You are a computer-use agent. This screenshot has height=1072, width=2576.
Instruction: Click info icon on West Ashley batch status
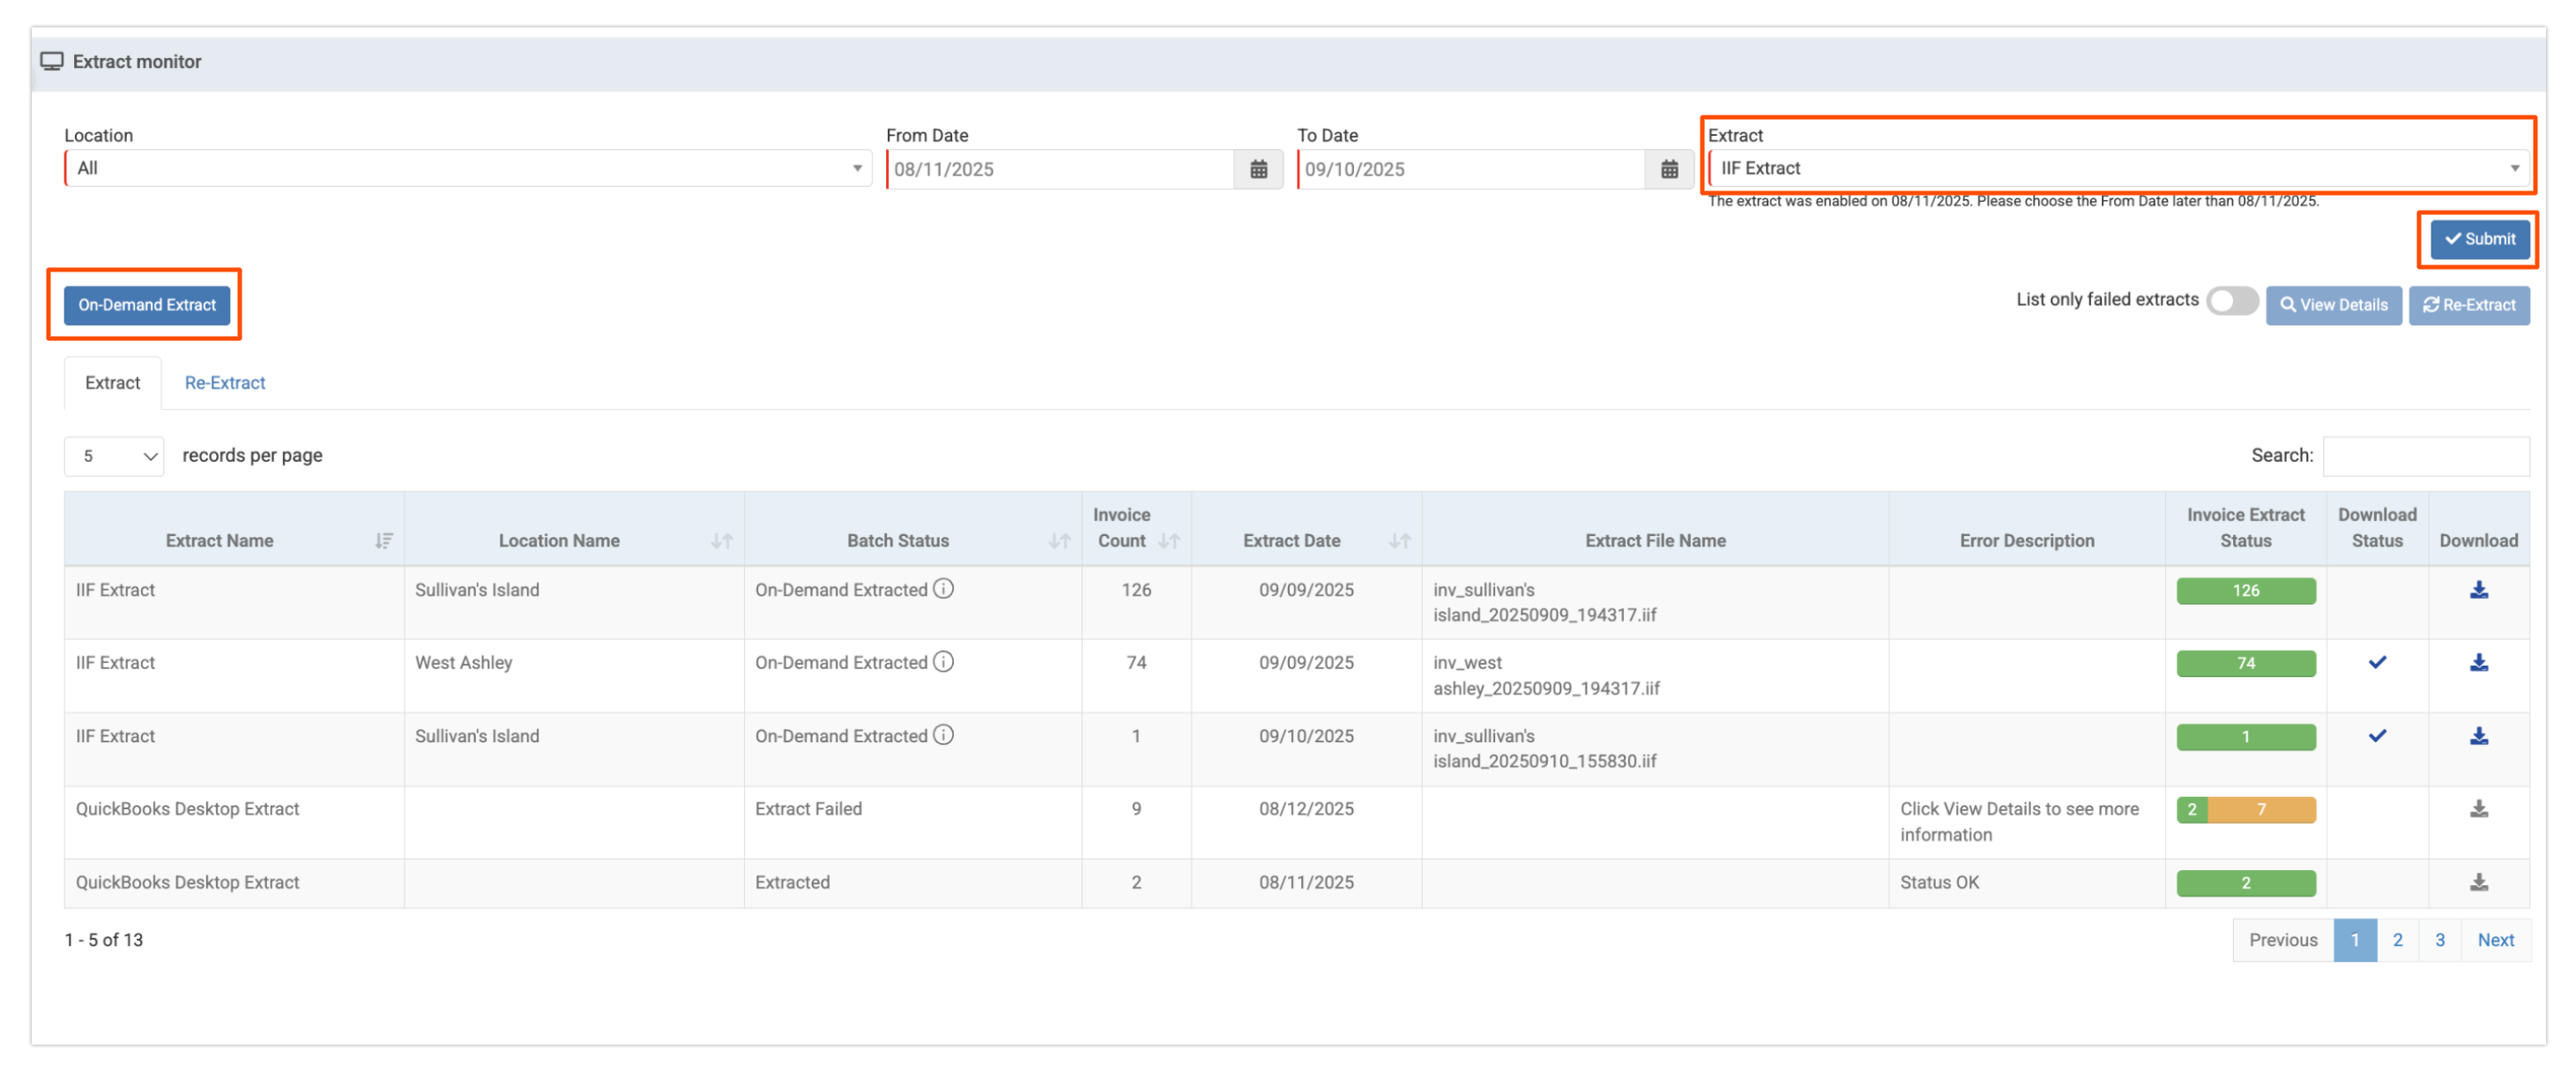(x=943, y=661)
